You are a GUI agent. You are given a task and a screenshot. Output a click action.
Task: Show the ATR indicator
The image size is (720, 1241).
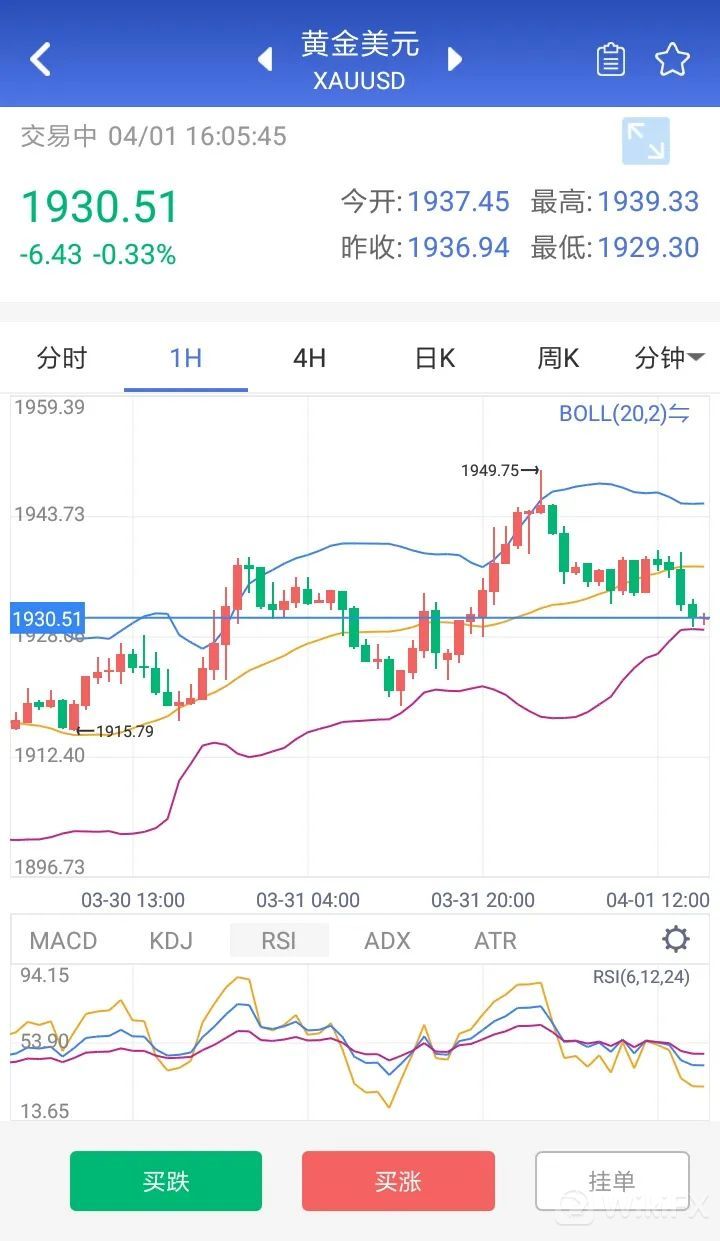[495, 941]
